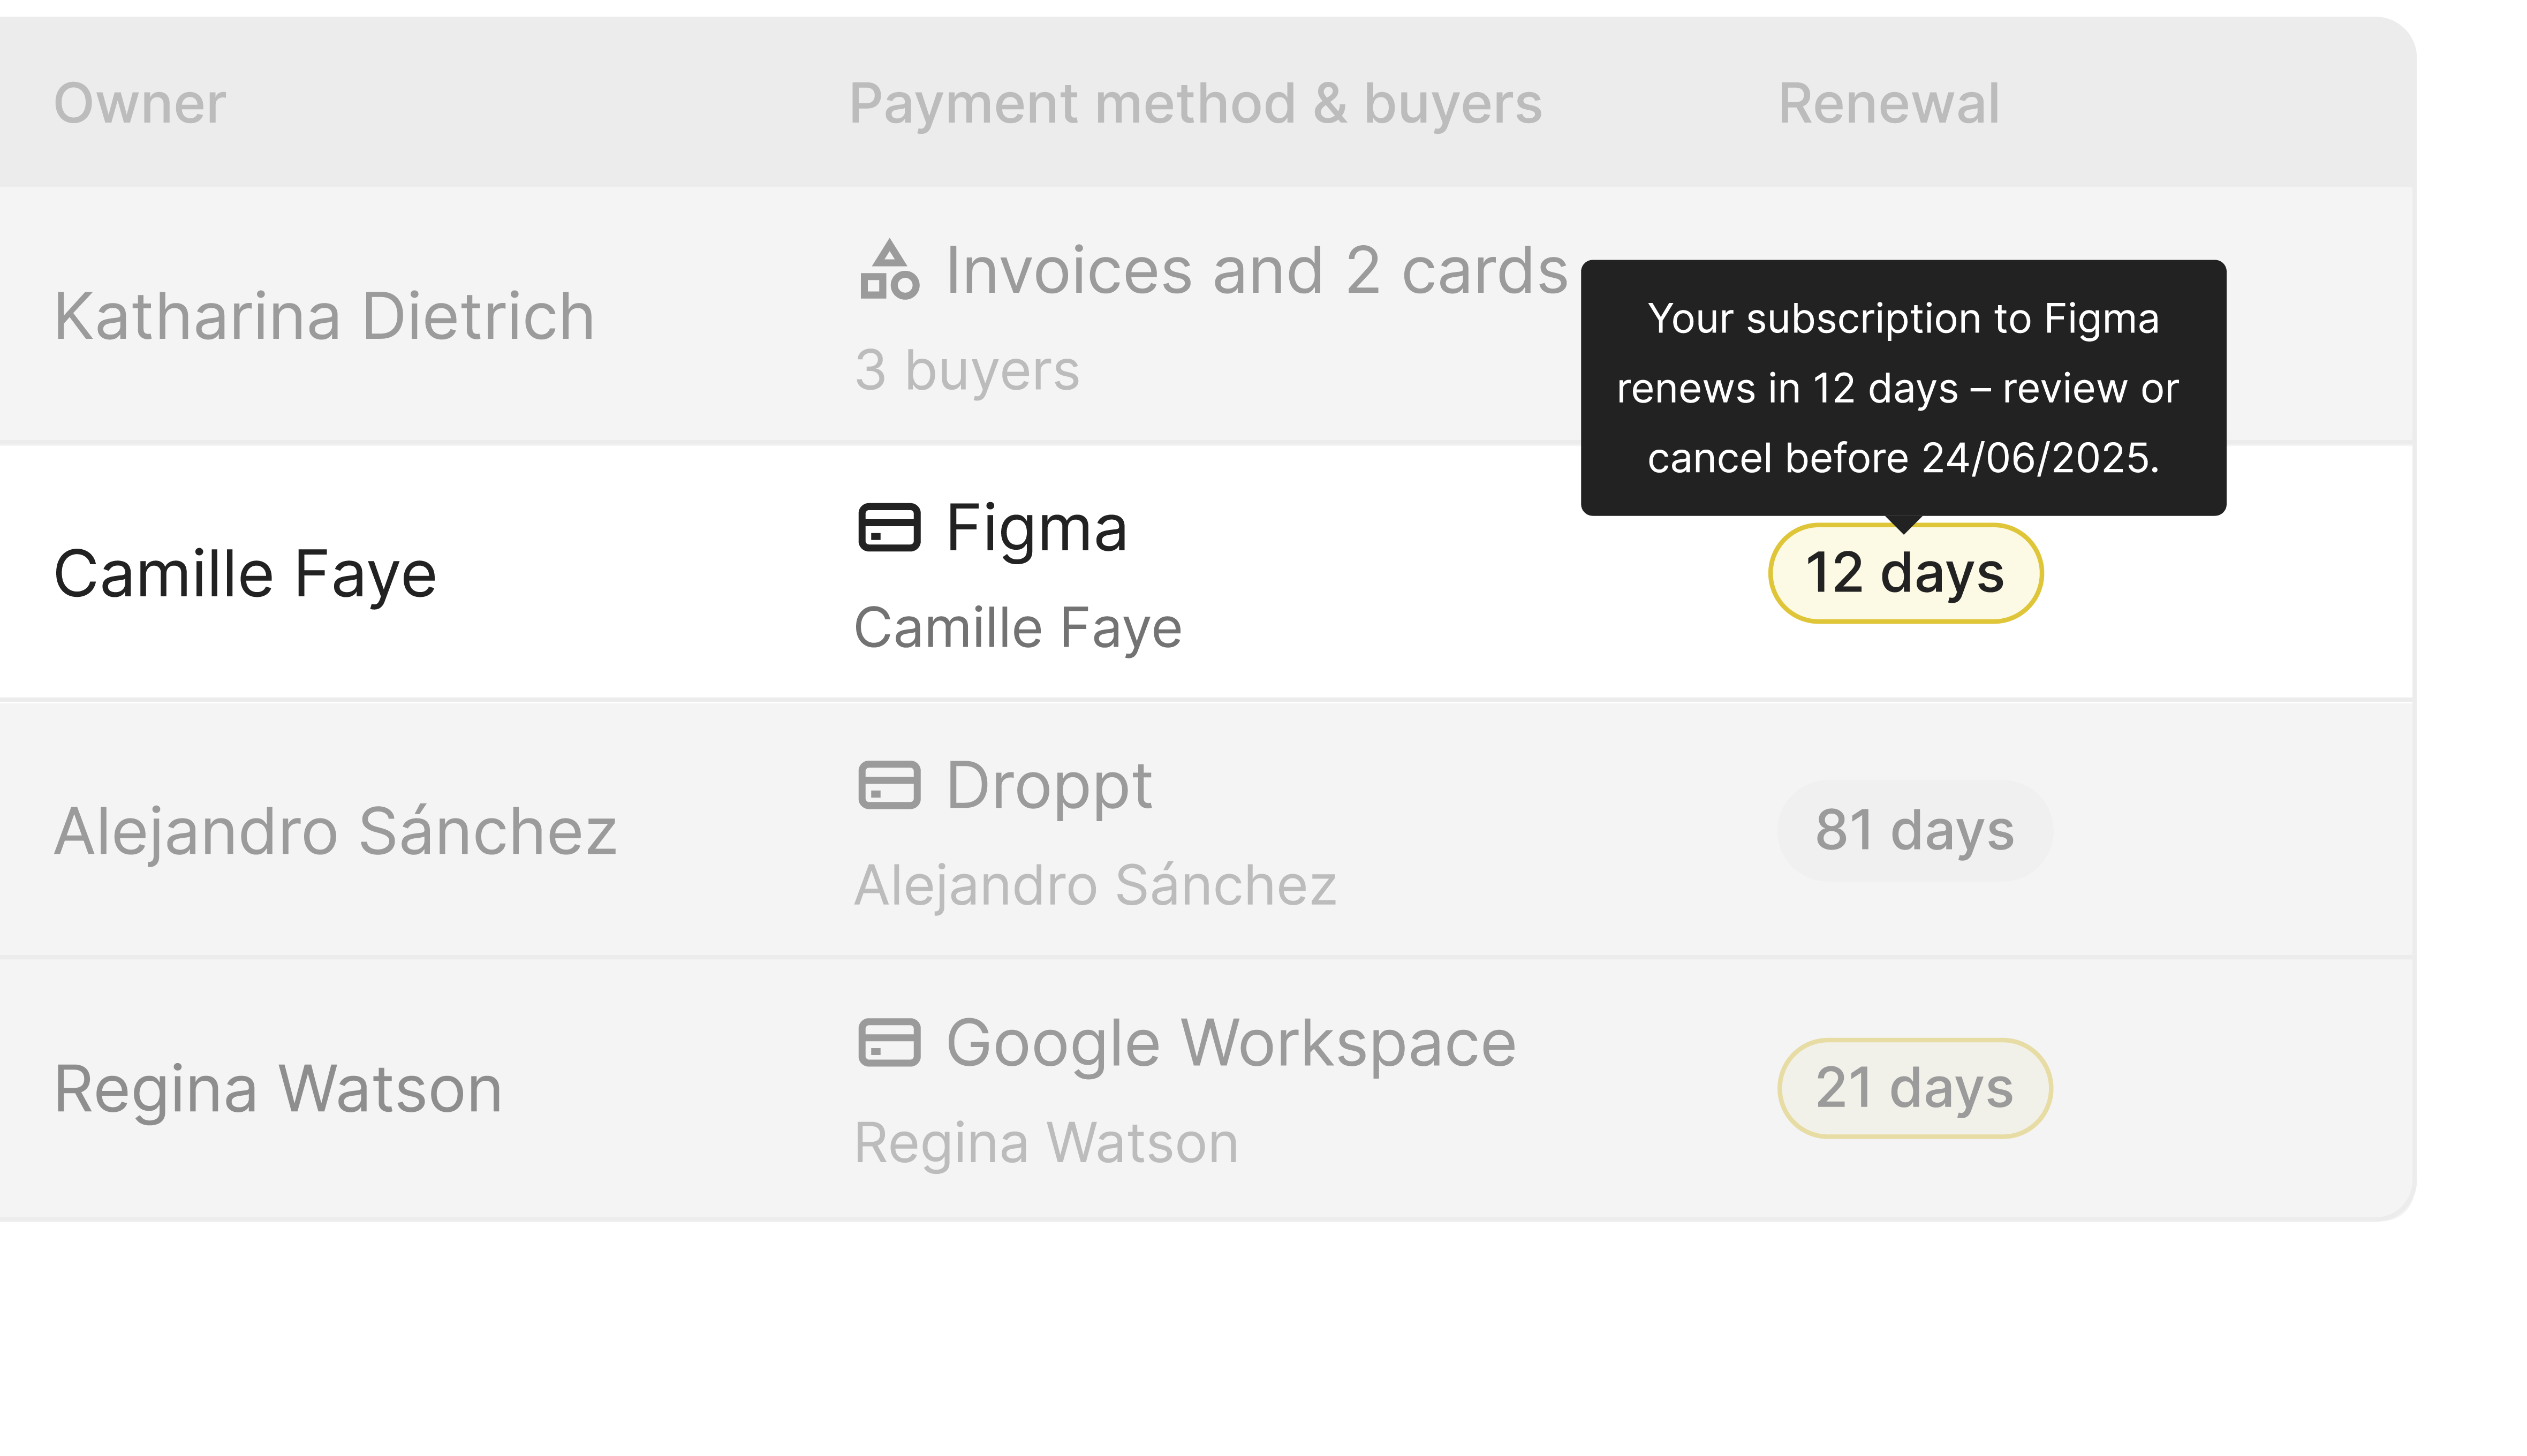The image size is (2527, 1456).
Task: Click the 3 buyers text
Action: coord(967,370)
